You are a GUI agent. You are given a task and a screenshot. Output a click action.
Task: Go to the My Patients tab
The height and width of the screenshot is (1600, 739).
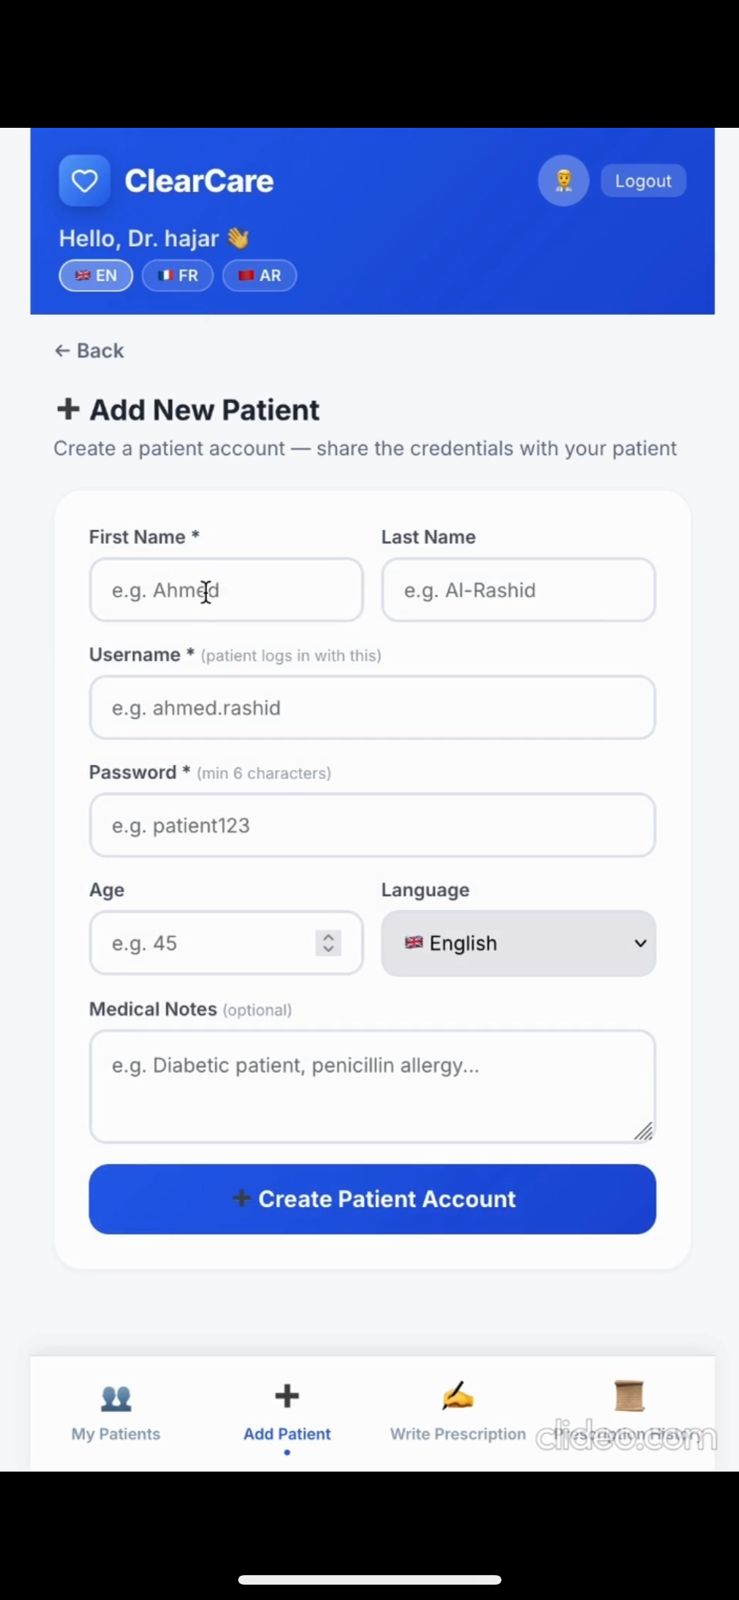[x=116, y=1412]
